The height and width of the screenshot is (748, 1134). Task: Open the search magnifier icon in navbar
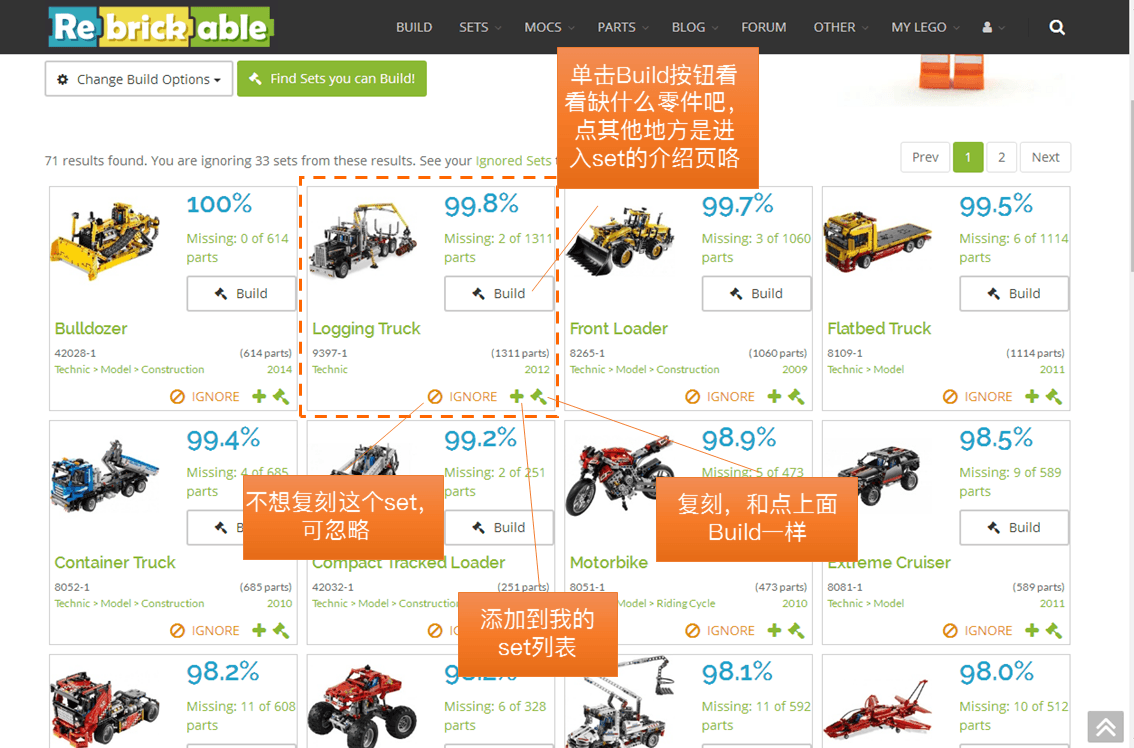coord(1057,27)
